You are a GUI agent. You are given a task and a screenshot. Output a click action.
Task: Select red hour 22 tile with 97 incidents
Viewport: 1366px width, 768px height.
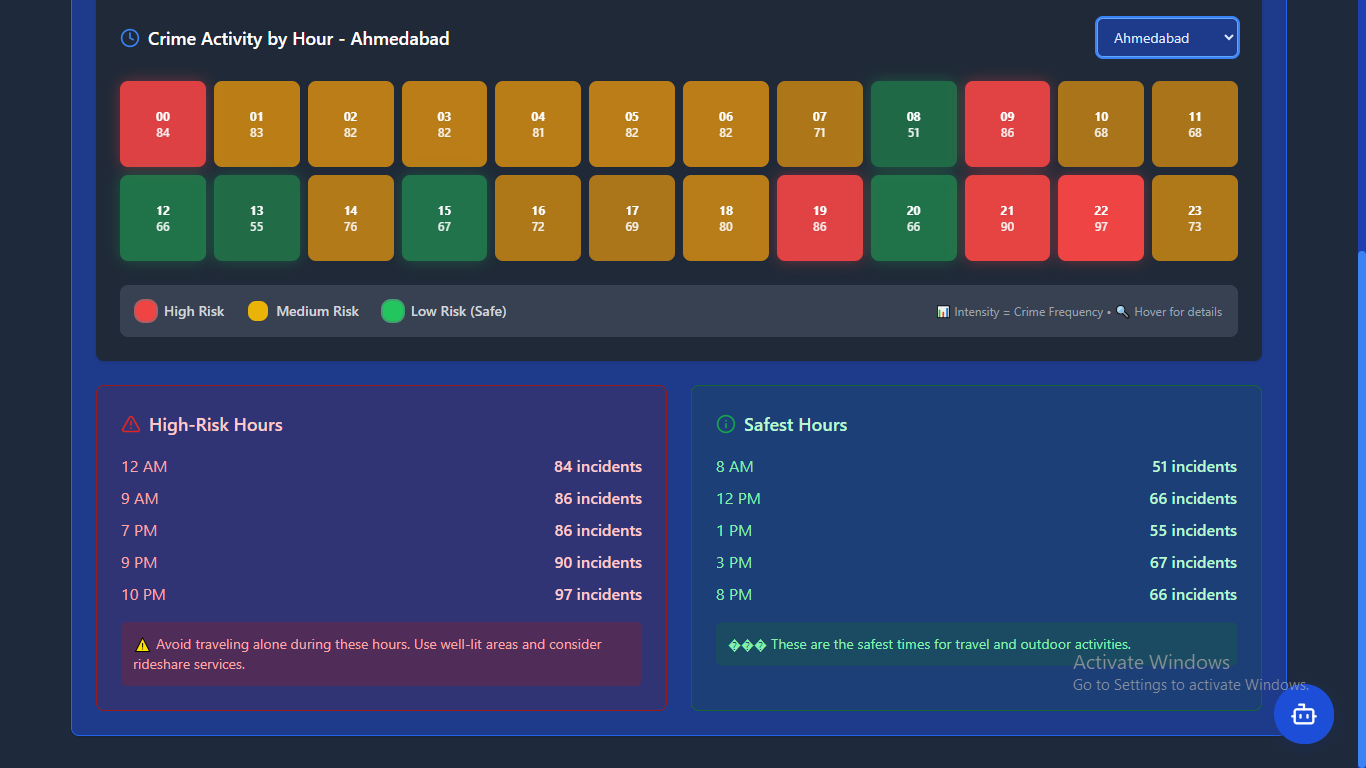1101,218
